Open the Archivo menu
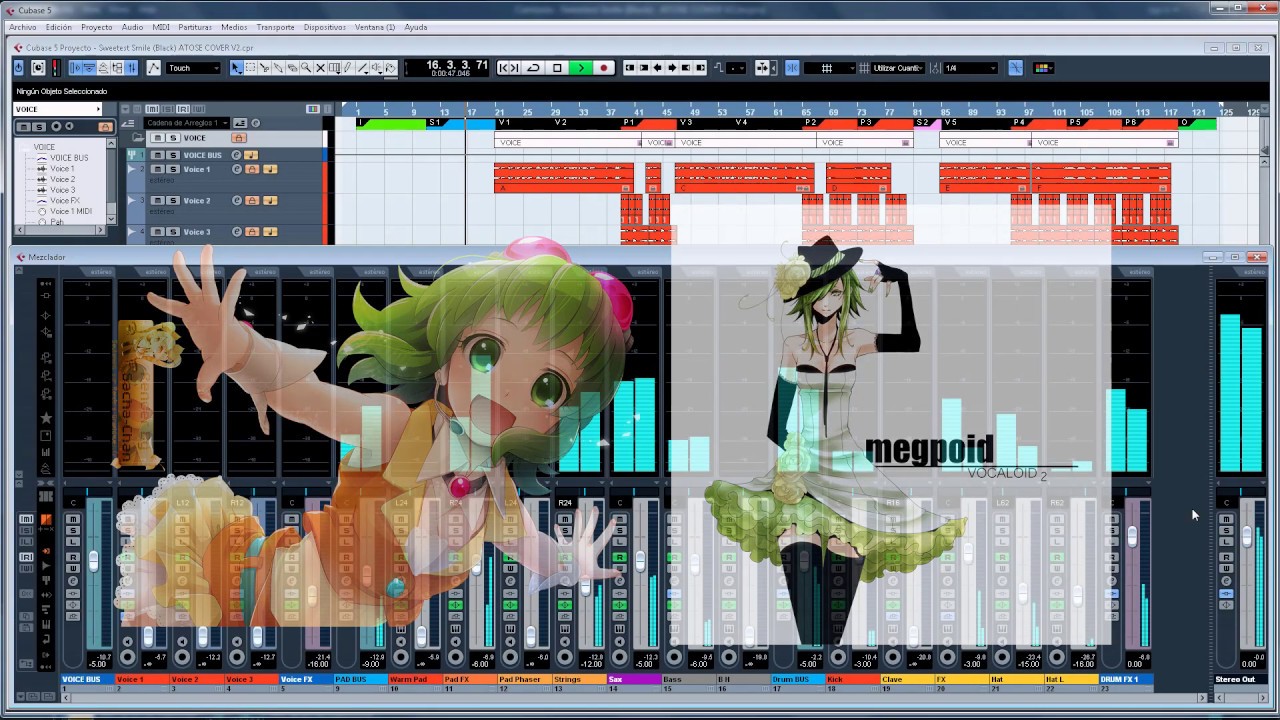The image size is (1280, 720). coord(22,27)
